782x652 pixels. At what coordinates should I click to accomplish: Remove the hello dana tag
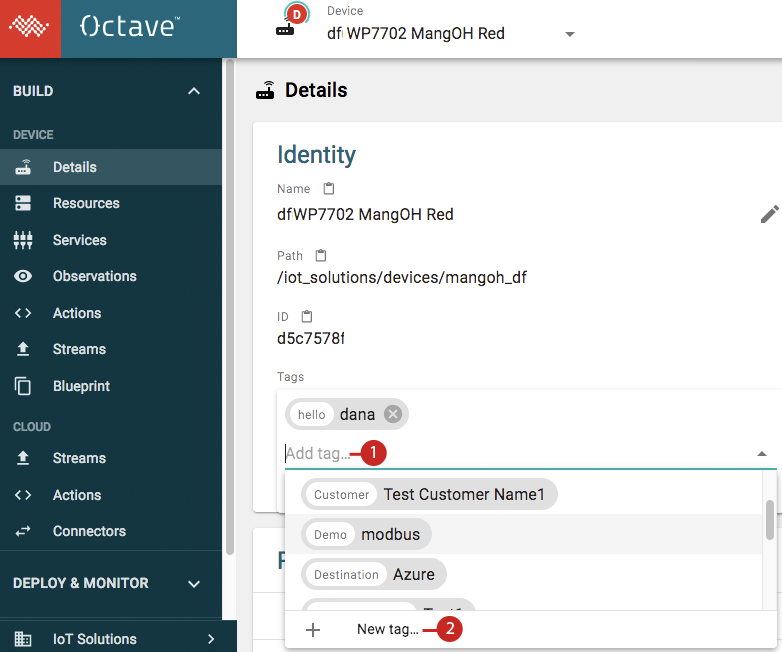coord(393,414)
